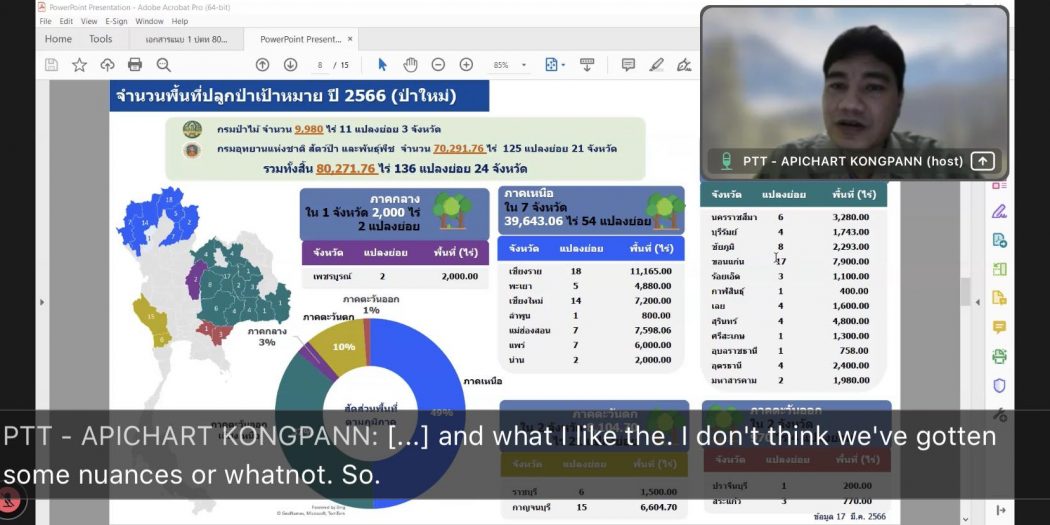Click the scrolling mode keyboard icon
1050x525 pixels.
[x=587, y=65]
